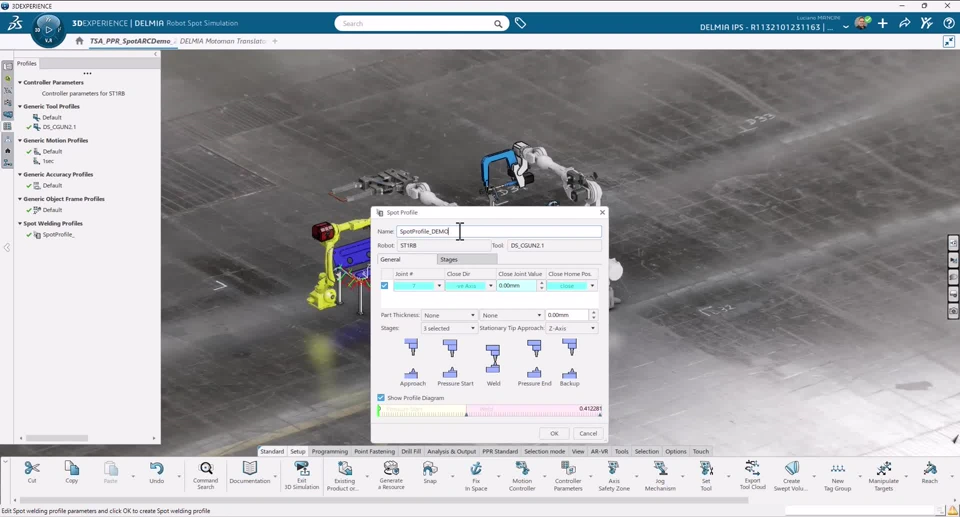Image resolution: width=960 pixels, height=517 pixels.
Task: Click Axis Safety Zone icon
Action: tap(613, 469)
